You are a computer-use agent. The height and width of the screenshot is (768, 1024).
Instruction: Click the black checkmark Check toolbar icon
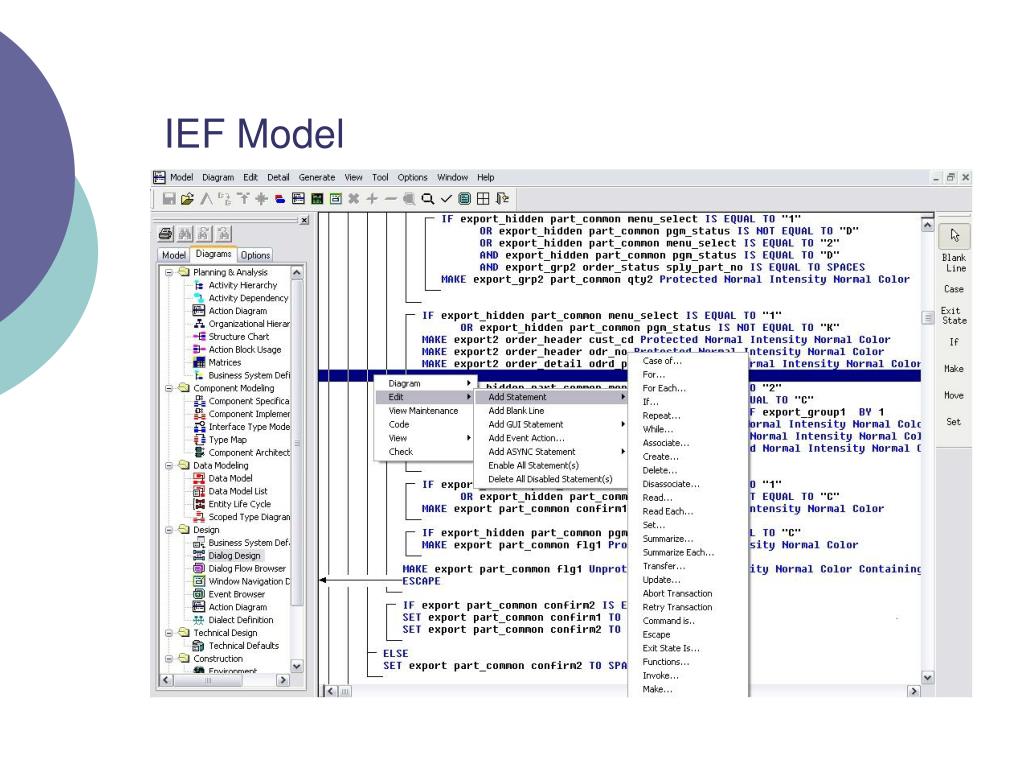click(x=446, y=199)
